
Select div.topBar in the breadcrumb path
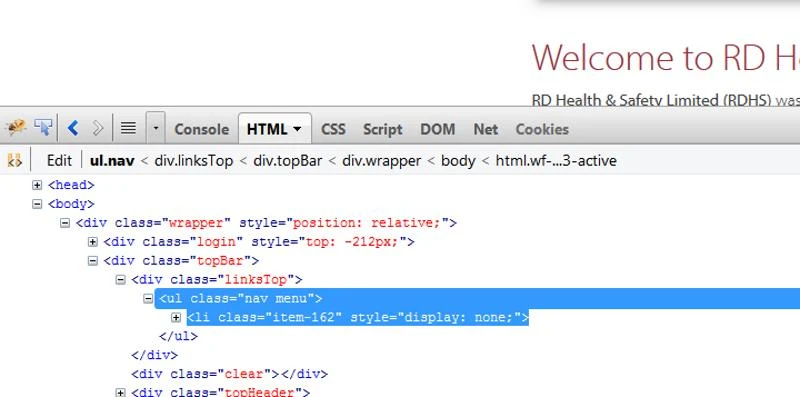coord(288,161)
